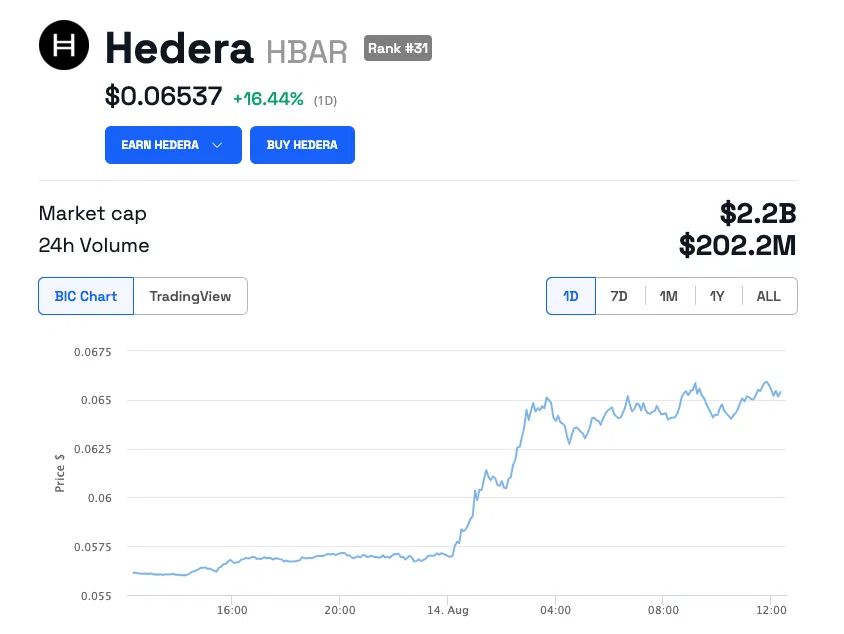This screenshot has width=844, height=634.
Task: Click the Hedera circular logo icon
Action: [63, 44]
